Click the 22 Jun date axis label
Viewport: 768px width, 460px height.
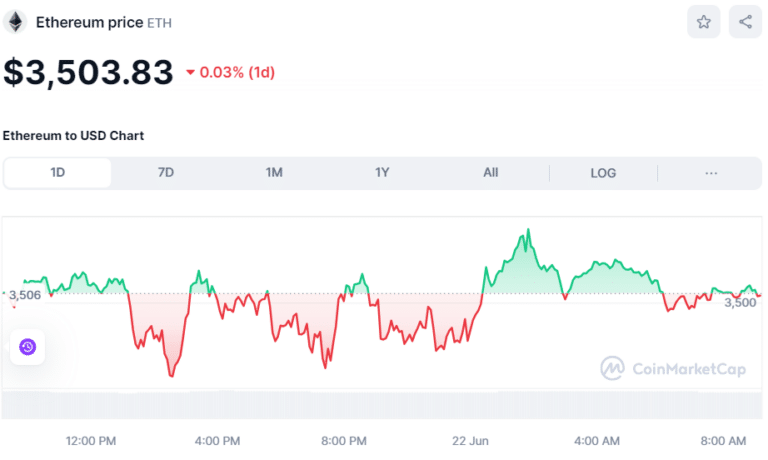tap(470, 441)
